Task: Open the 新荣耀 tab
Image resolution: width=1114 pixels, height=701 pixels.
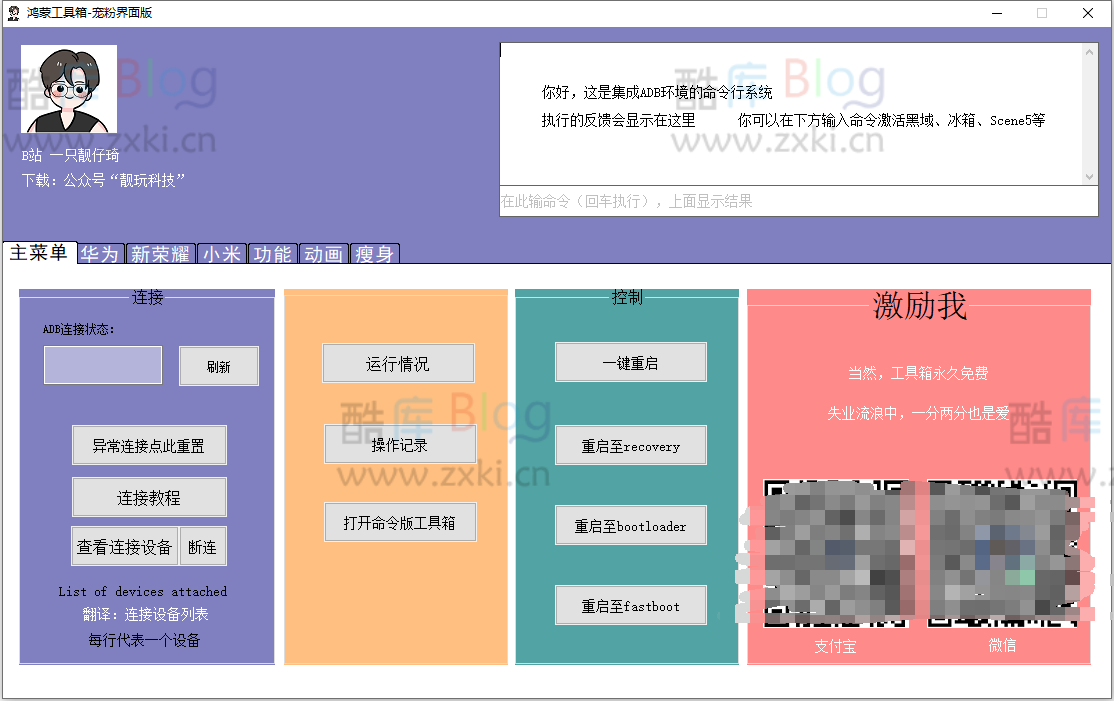Action: [160, 254]
